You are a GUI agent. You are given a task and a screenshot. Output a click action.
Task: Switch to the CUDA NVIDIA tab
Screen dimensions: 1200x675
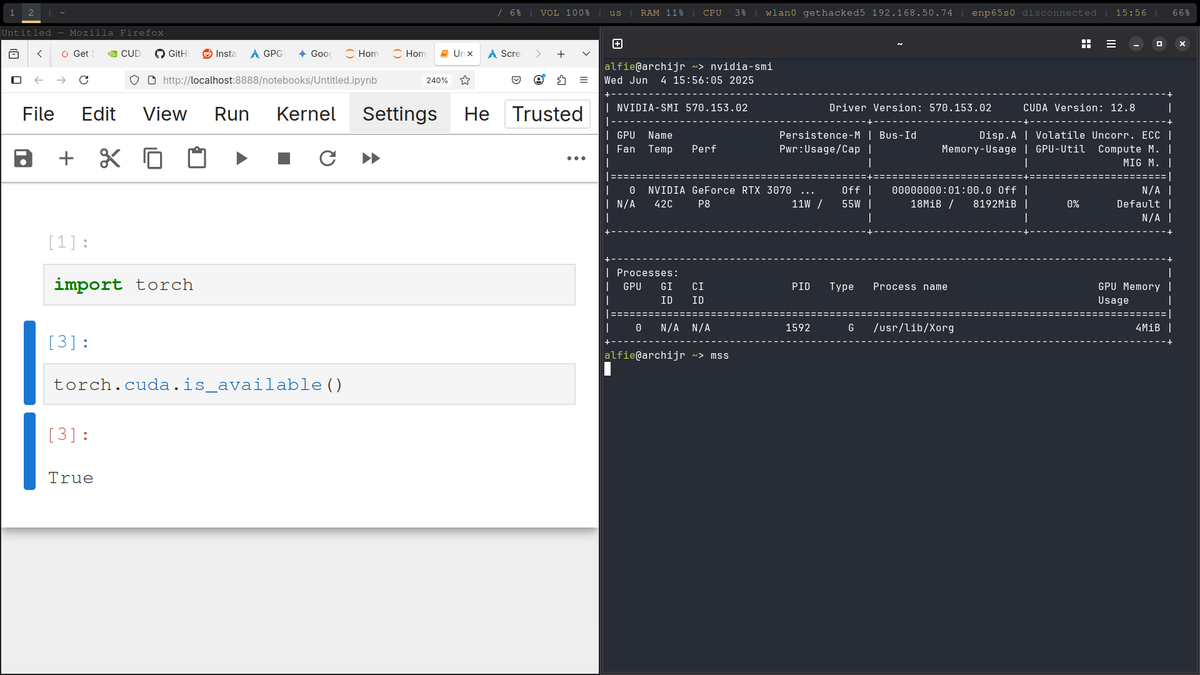click(x=124, y=53)
